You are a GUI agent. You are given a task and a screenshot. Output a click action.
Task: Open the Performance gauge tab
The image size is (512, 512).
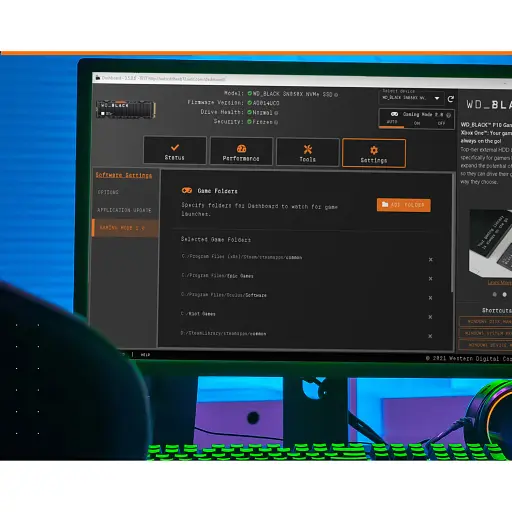pyautogui.click(x=241, y=151)
